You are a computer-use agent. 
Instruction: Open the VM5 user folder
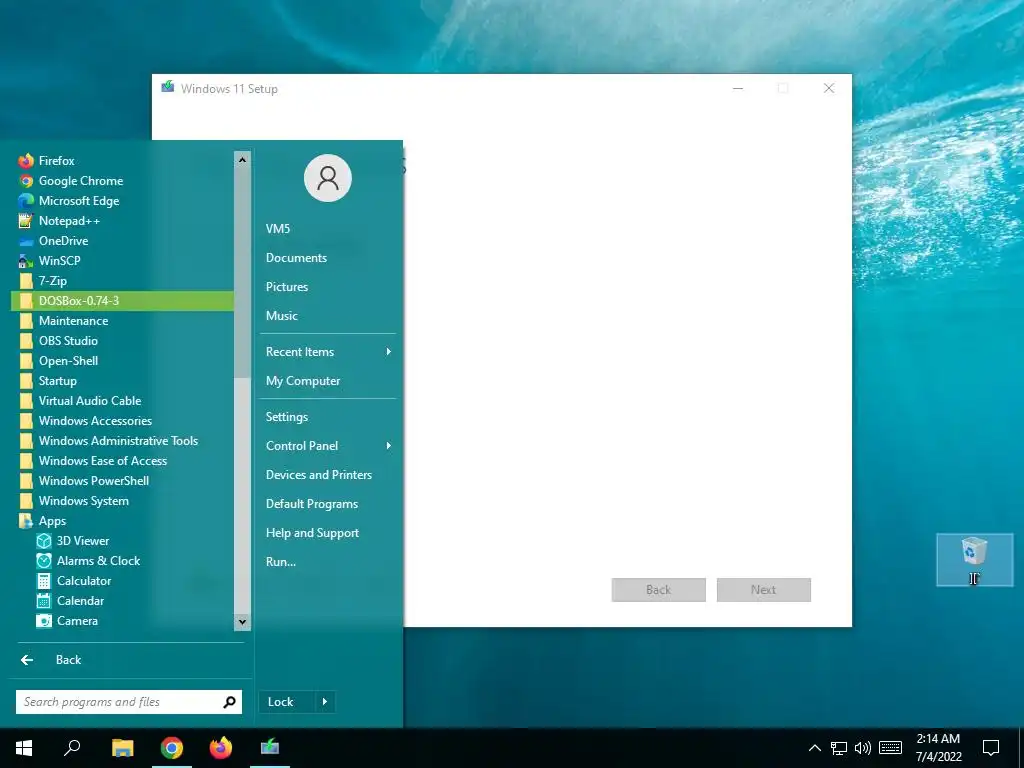click(328, 229)
